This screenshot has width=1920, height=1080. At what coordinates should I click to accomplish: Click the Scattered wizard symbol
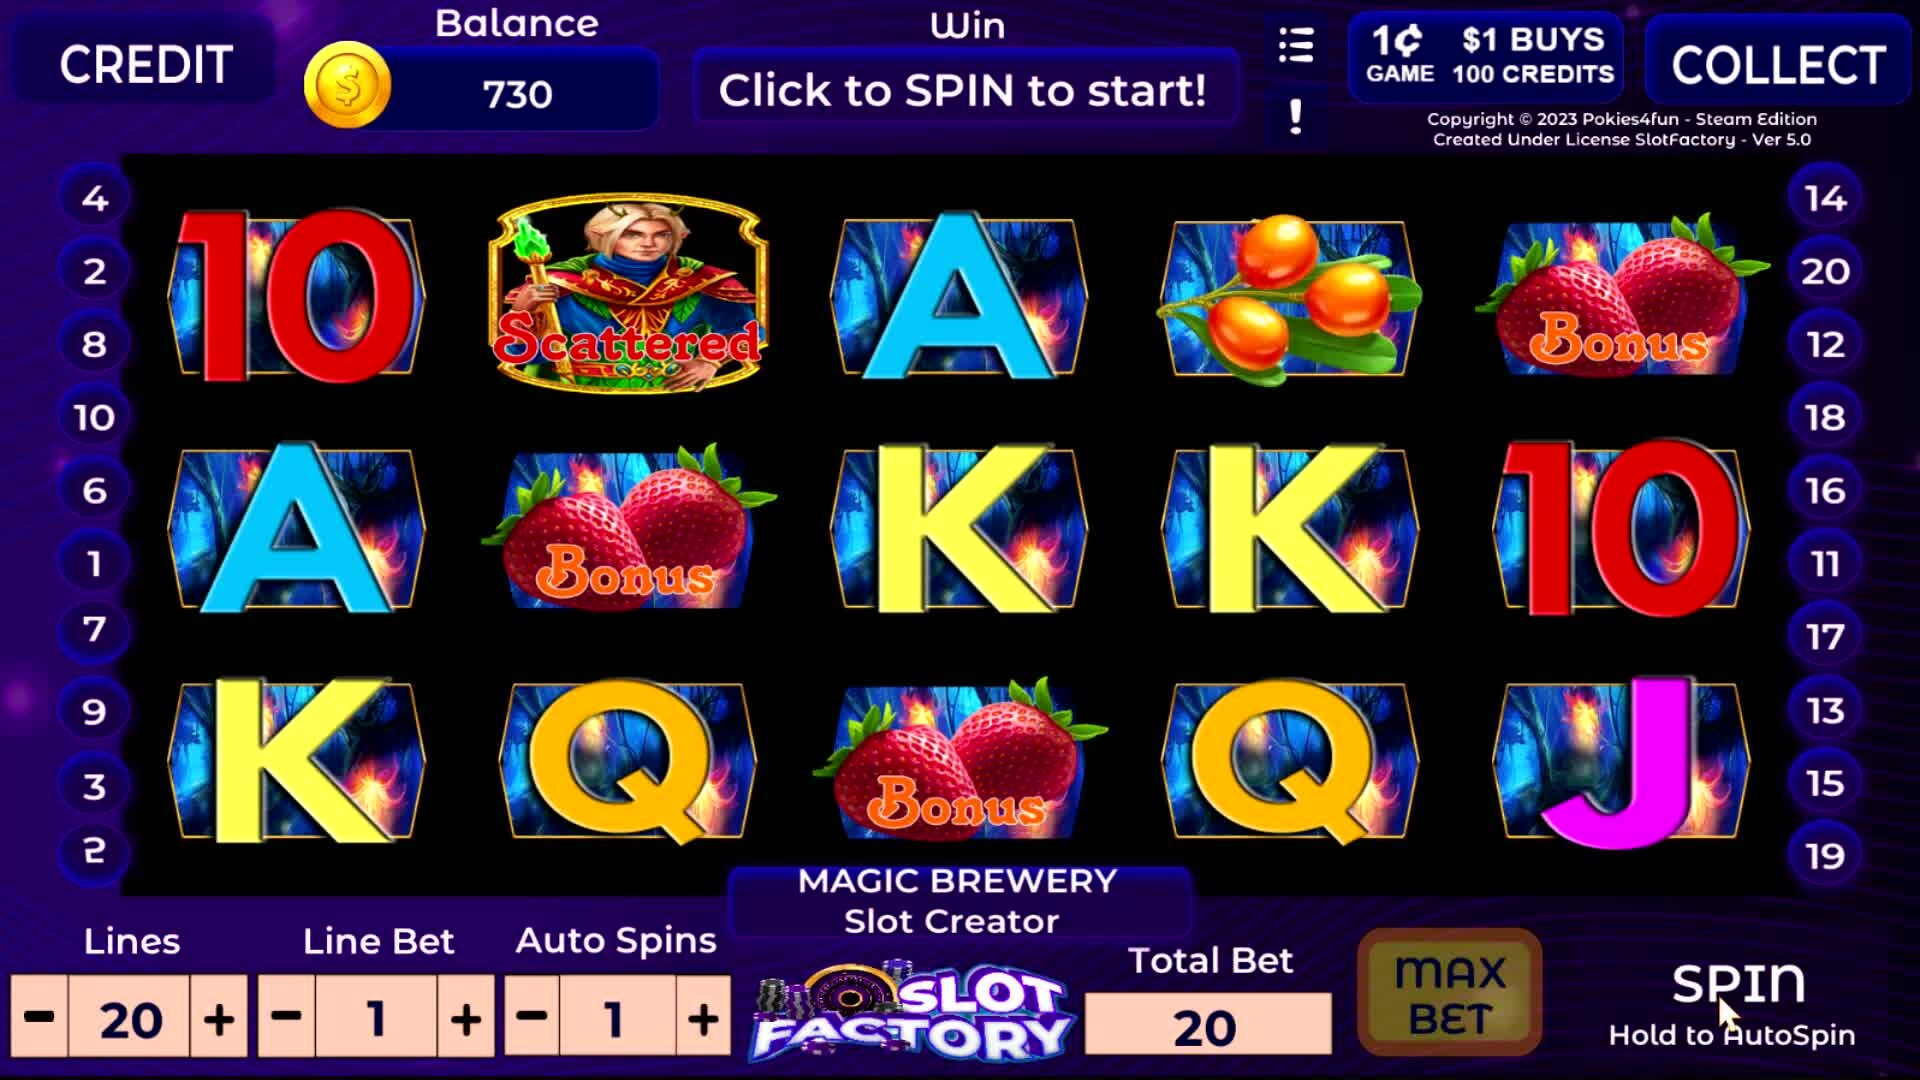[628, 292]
